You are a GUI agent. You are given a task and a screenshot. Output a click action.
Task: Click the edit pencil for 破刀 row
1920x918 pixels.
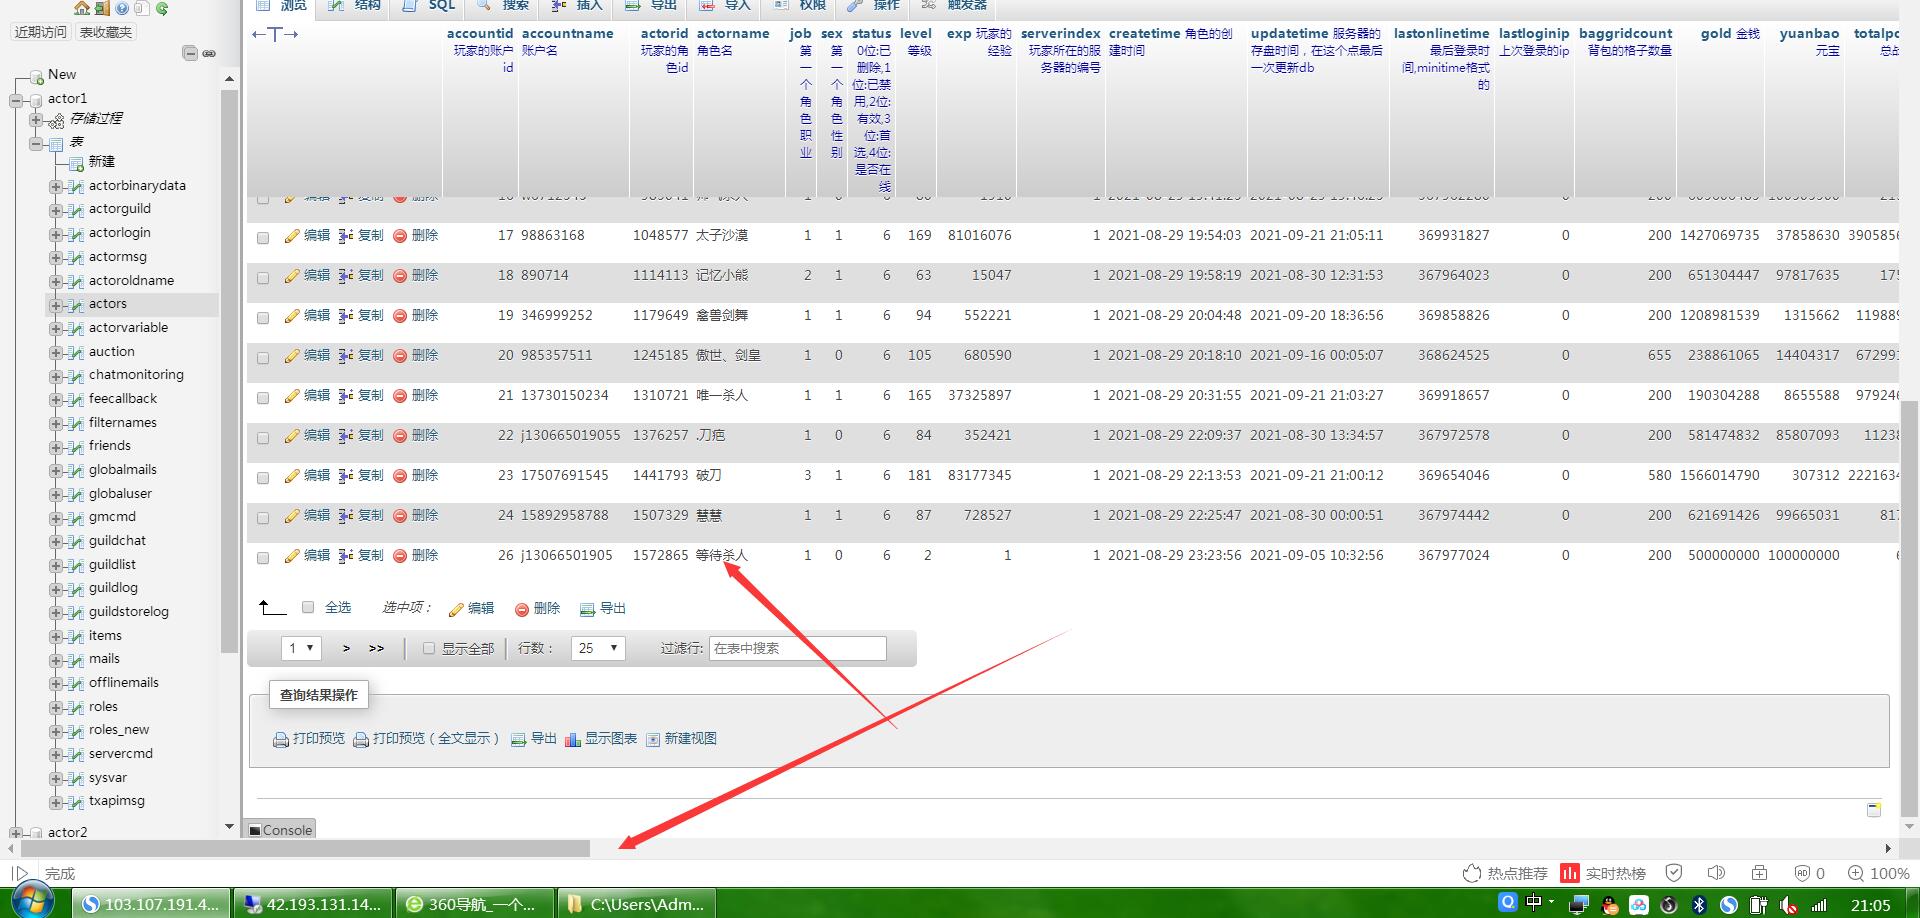[x=292, y=476]
